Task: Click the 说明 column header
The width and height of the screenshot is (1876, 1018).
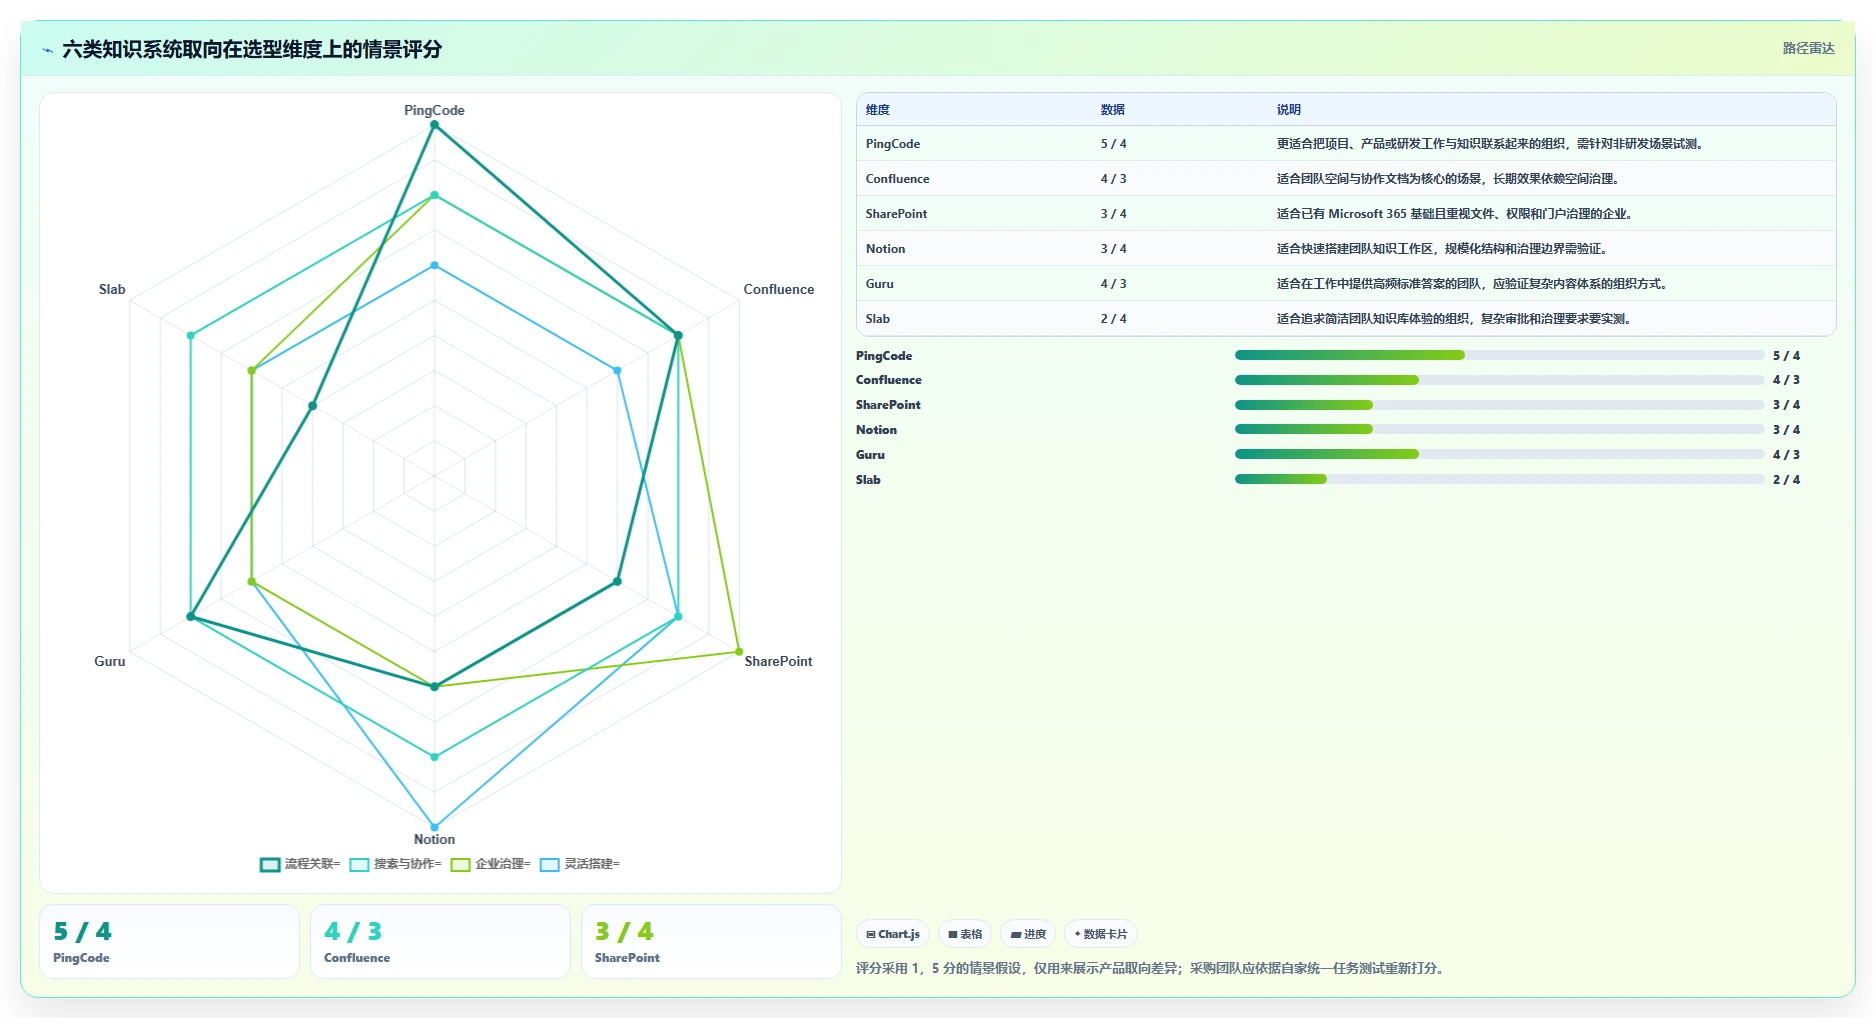Action: (x=1289, y=110)
